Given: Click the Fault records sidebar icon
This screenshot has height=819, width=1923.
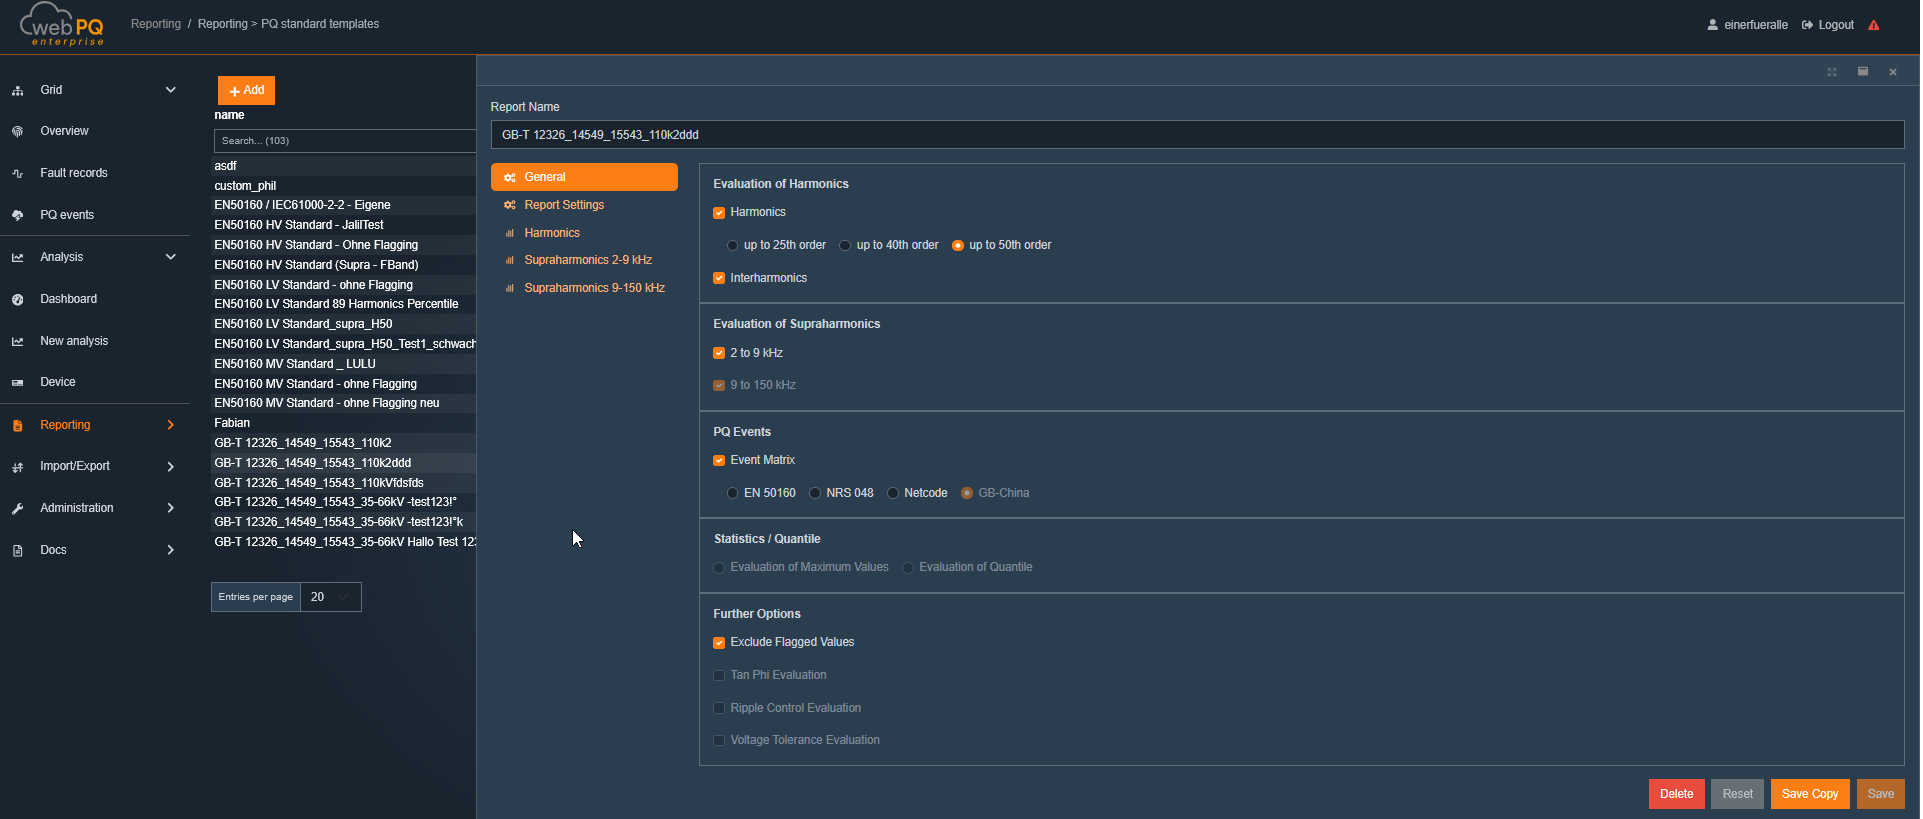Looking at the screenshot, I should point(18,173).
